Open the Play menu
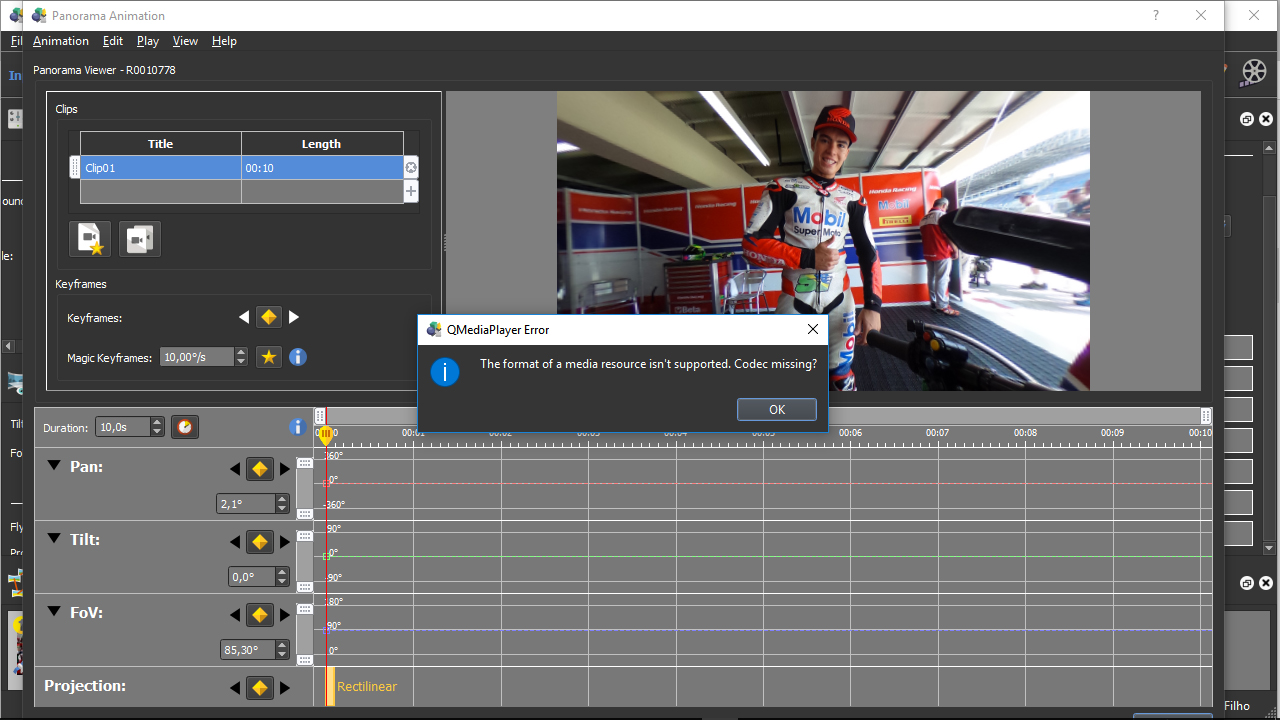1280x720 pixels. click(x=148, y=41)
